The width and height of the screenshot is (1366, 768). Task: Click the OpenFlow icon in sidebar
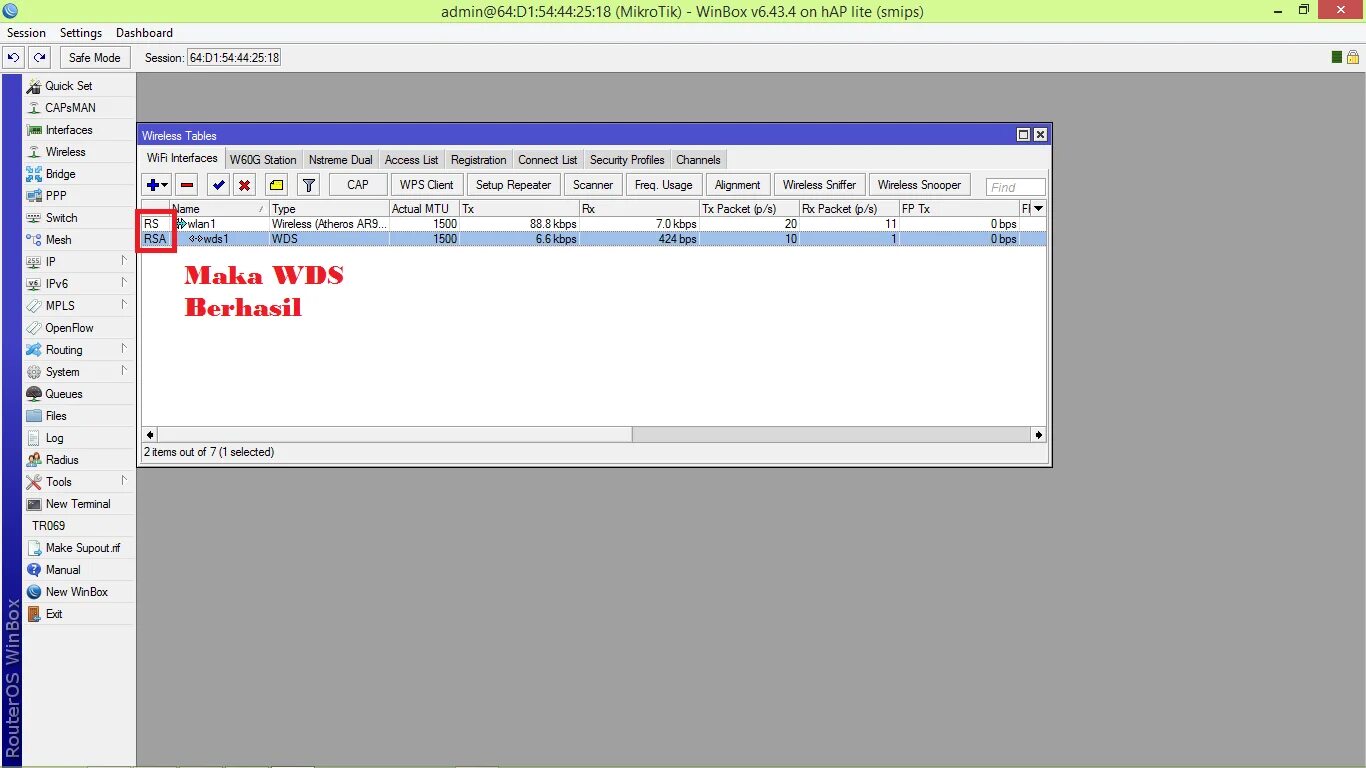[34, 328]
